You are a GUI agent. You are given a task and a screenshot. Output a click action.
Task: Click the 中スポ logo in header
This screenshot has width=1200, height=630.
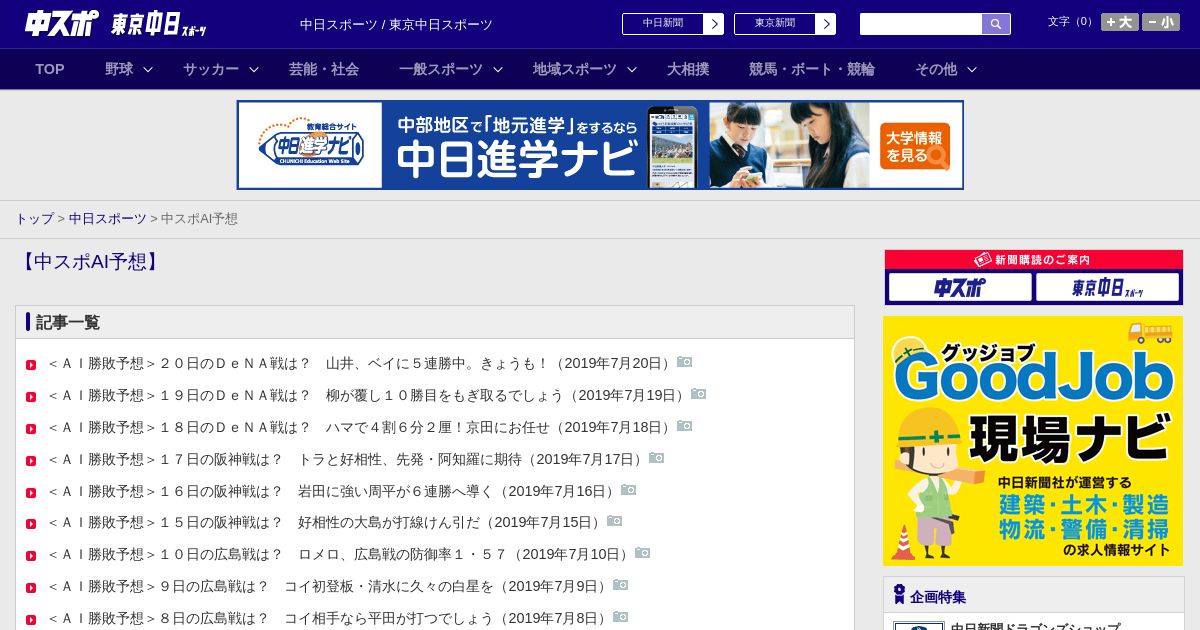62,23
